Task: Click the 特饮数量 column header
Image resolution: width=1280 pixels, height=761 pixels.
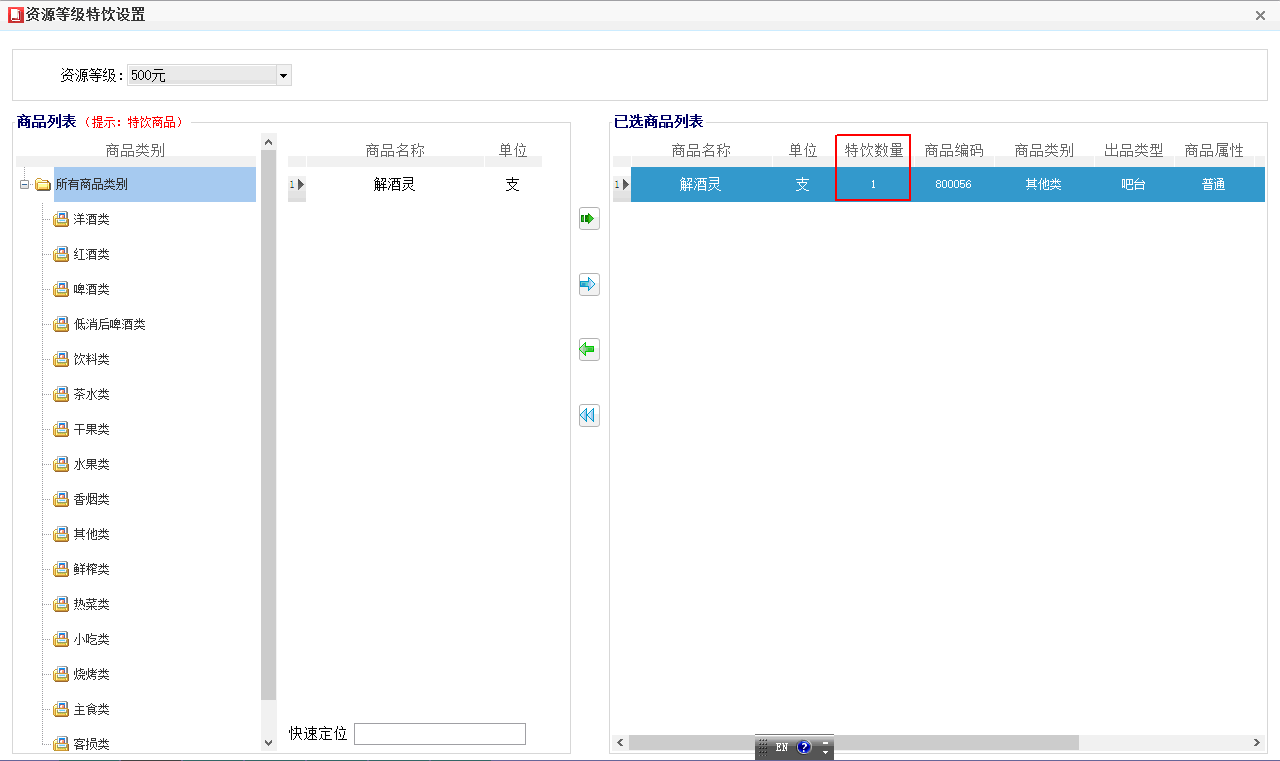Action: click(x=874, y=150)
